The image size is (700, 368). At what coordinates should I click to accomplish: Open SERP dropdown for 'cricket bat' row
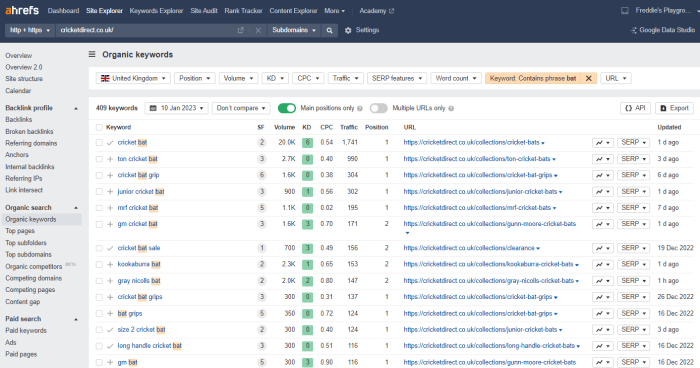[633, 142]
